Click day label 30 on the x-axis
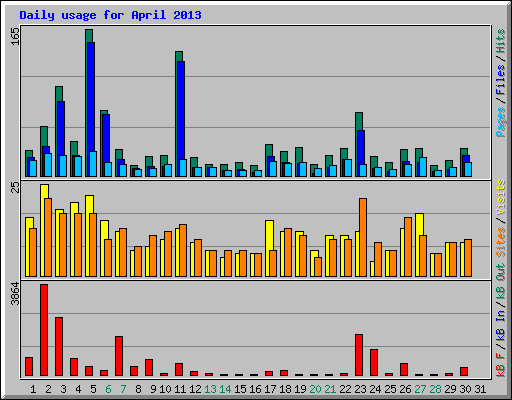 point(465,389)
